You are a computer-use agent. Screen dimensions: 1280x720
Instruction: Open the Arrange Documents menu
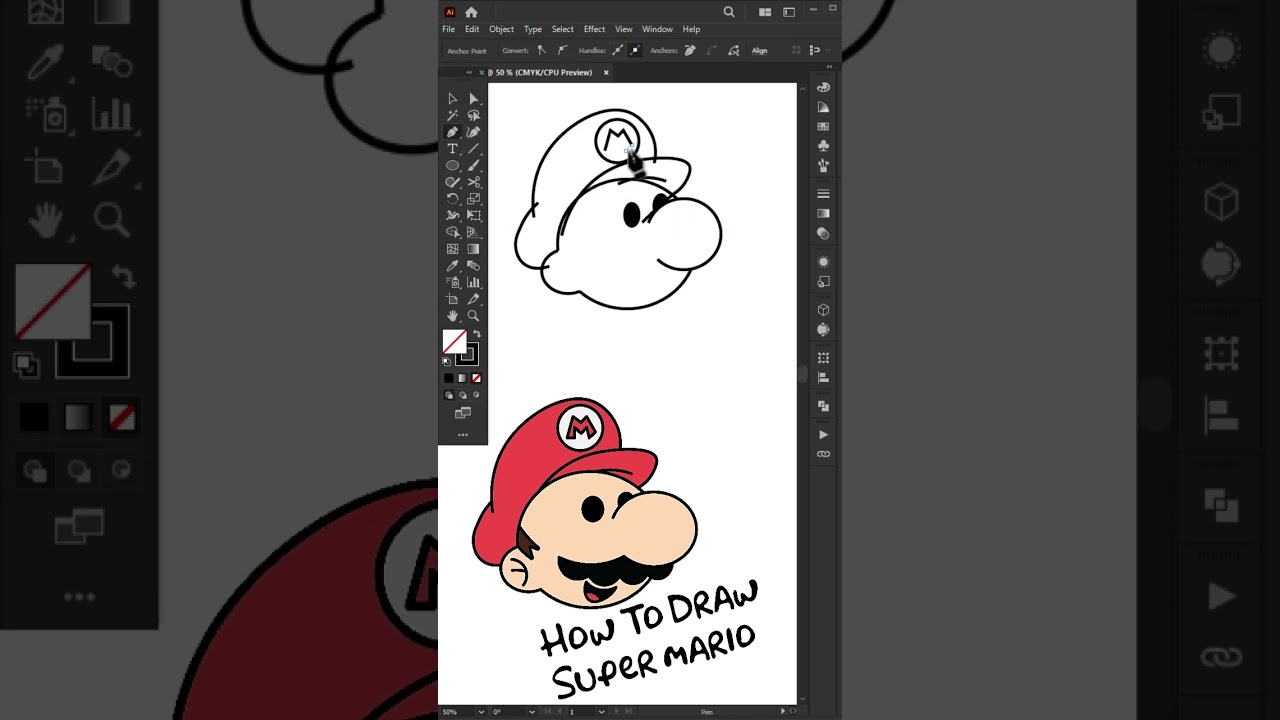click(765, 12)
